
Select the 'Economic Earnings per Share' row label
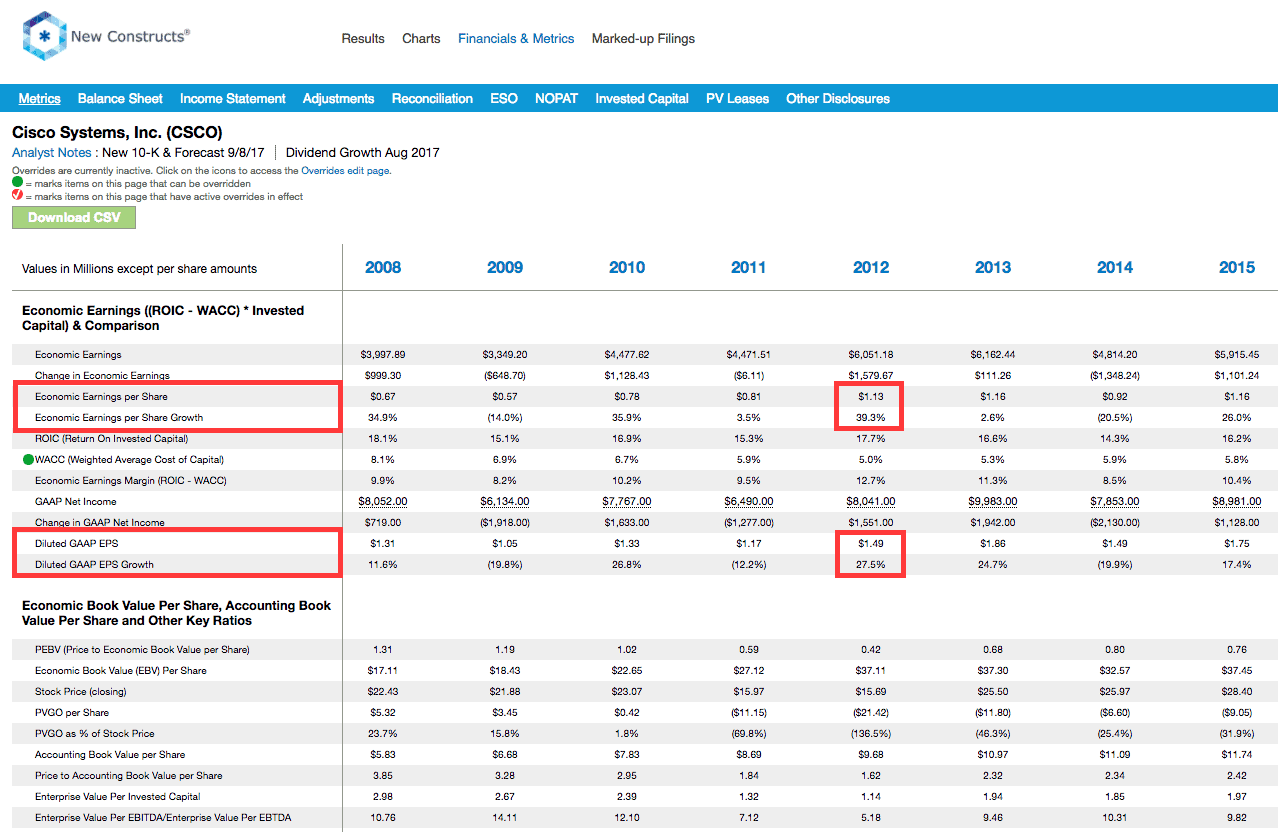tap(102, 397)
